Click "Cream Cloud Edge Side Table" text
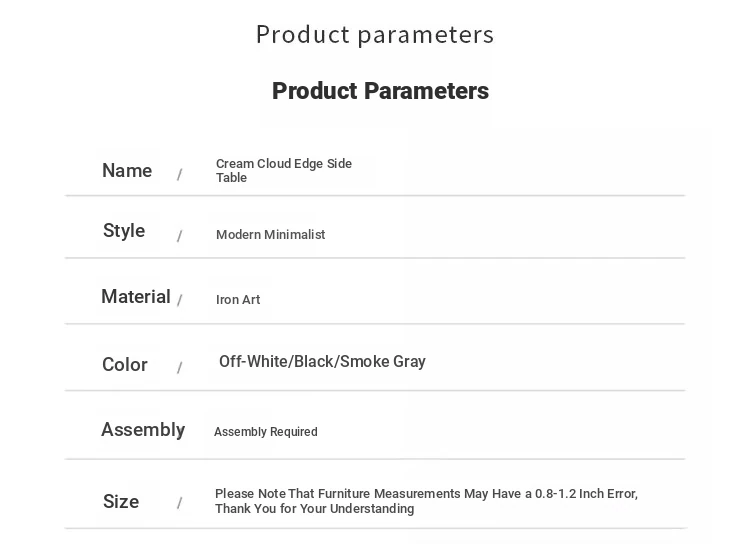The image size is (750, 544). tap(284, 170)
